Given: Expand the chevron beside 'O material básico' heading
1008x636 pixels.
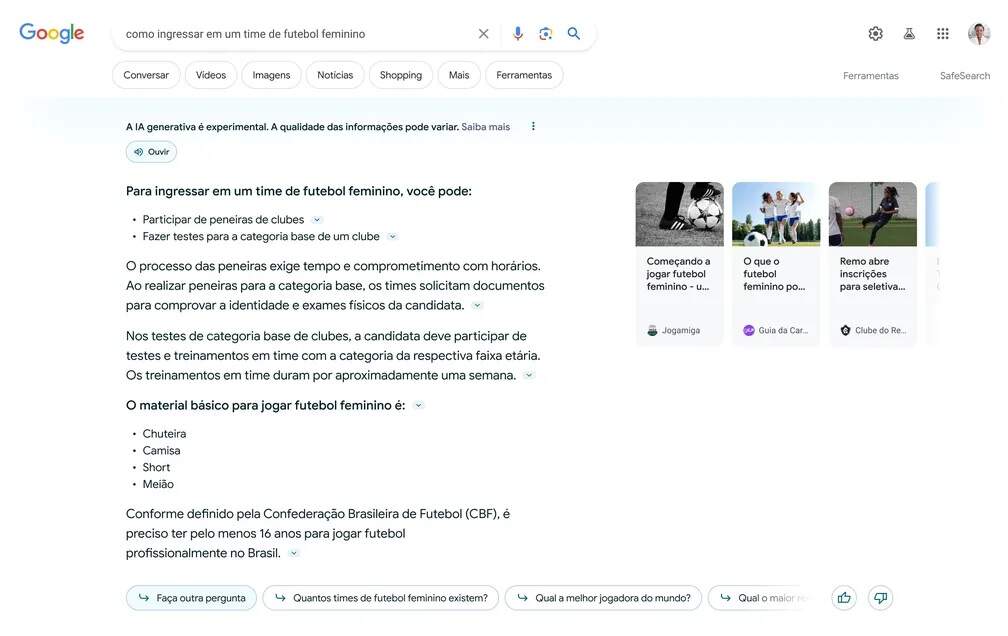Looking at the screenshot, I should coord(418,406).
